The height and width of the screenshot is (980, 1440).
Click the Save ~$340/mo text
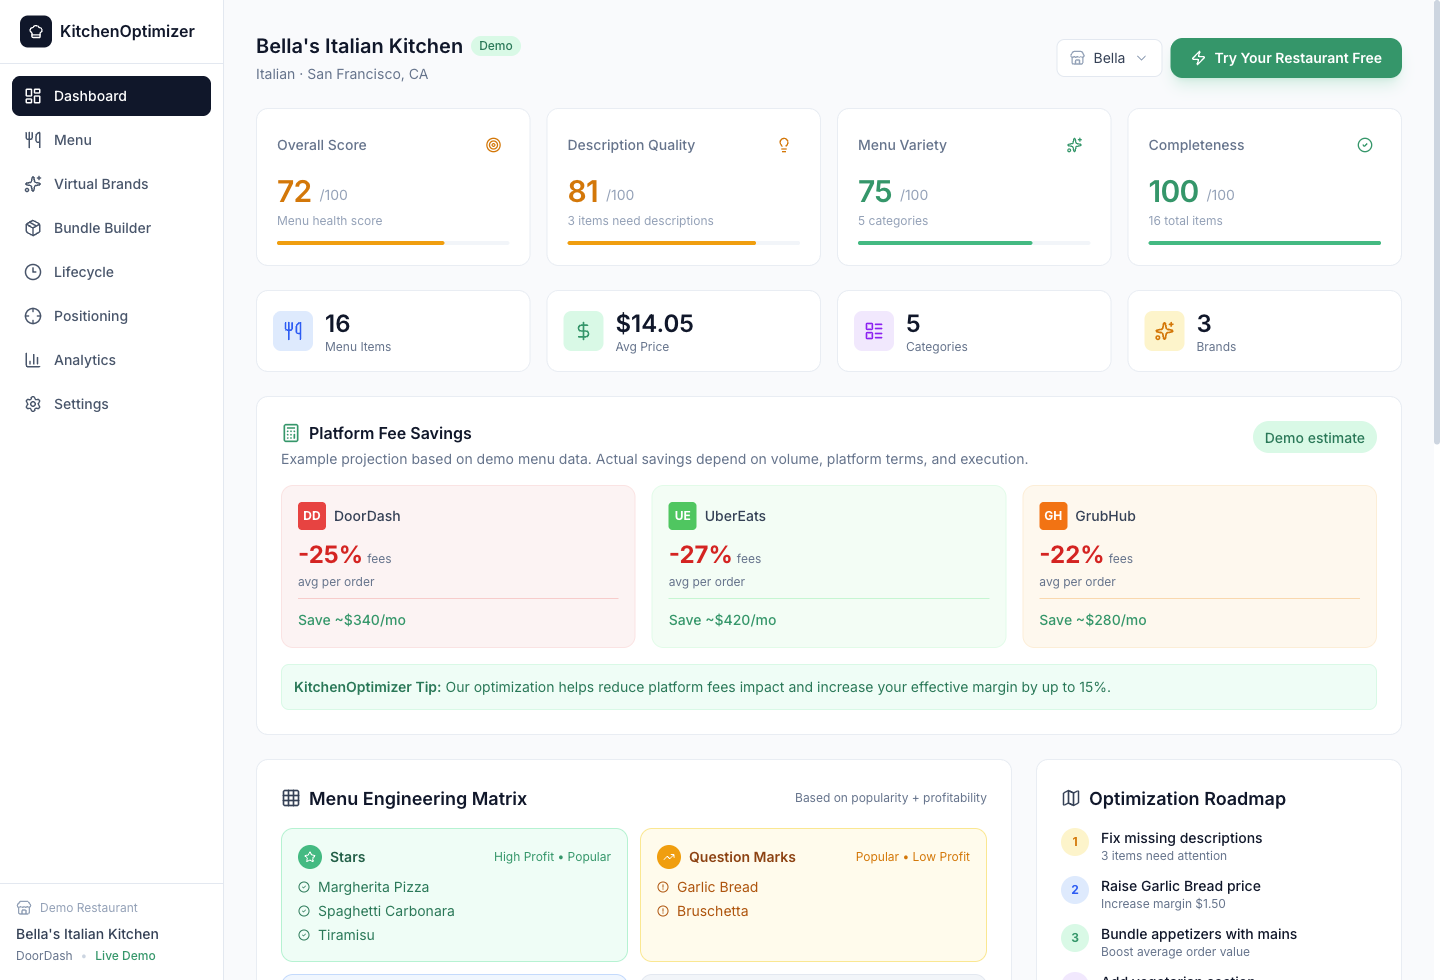[x=352, y=620]
